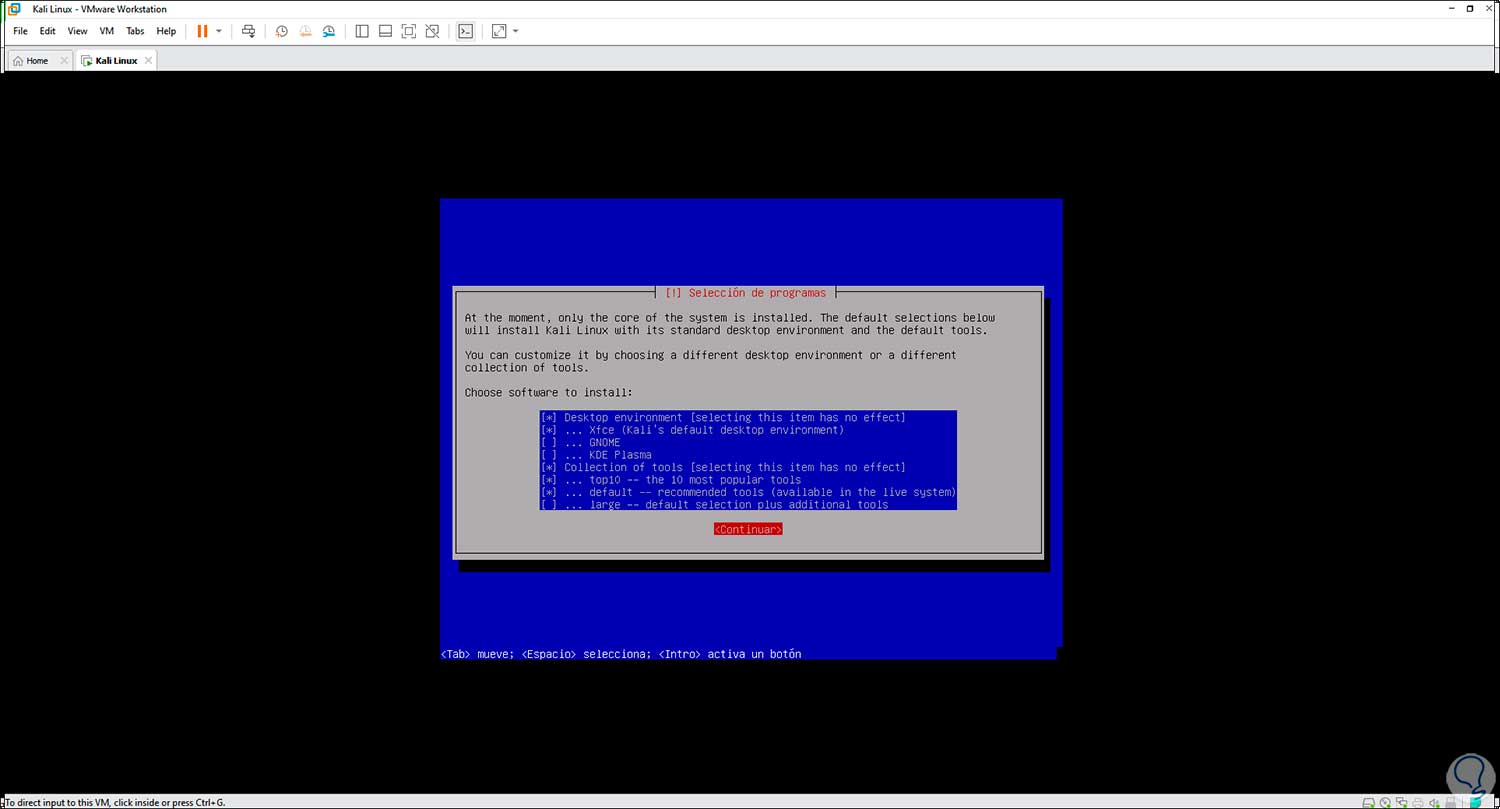The height and width of the screenshot is (809, 1500).
Task: Open the power options dropdown arrow
Action: pyautogui.click(x=219, y=31)
